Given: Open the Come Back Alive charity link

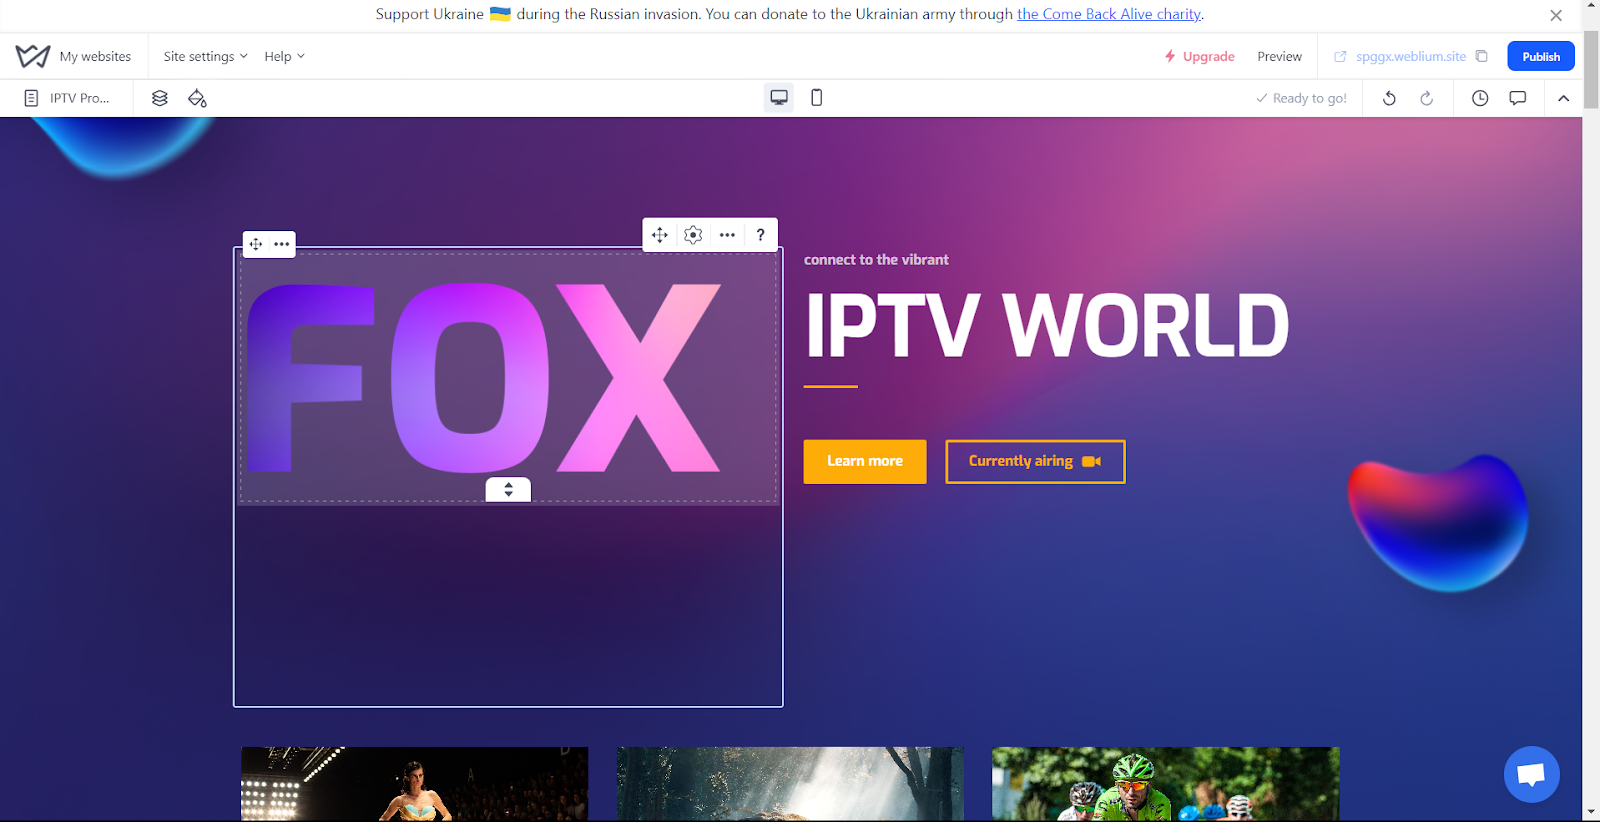Looking at the screenshot, I should click(x=1108, y=14).
